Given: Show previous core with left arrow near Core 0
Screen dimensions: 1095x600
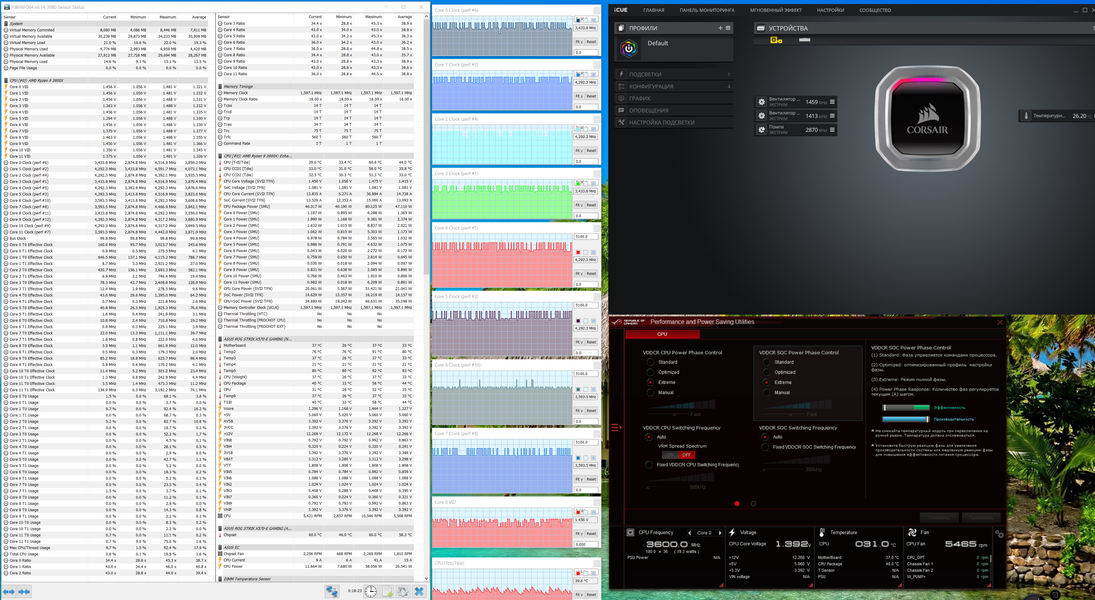Looking at the screenshot, I should [689, 533].
